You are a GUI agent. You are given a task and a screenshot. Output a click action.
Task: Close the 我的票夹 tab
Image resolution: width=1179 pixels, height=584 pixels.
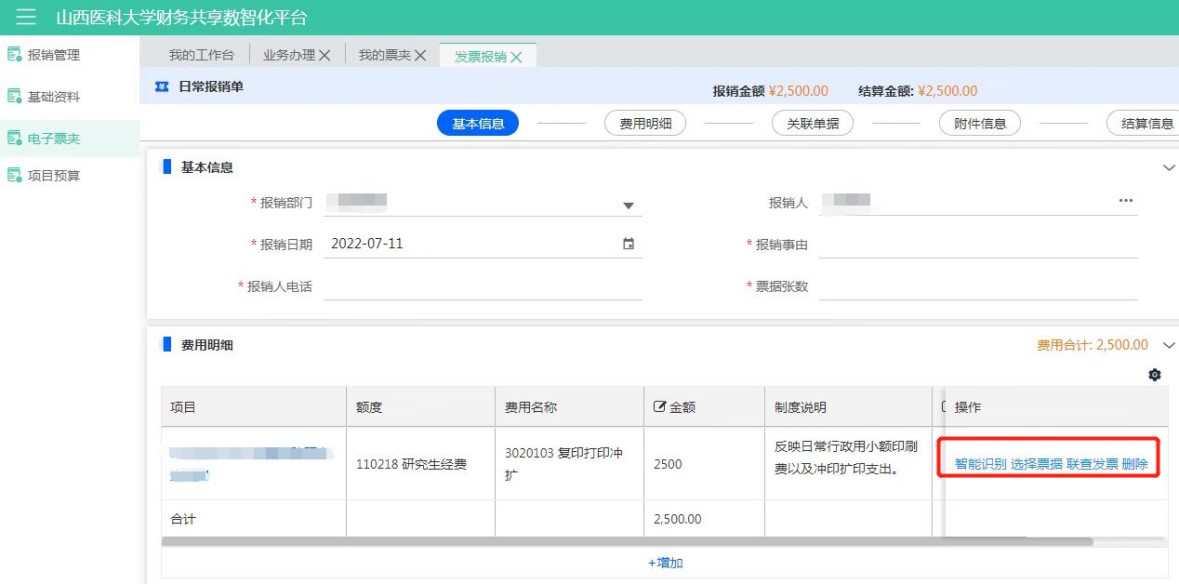tap(421, 56)
